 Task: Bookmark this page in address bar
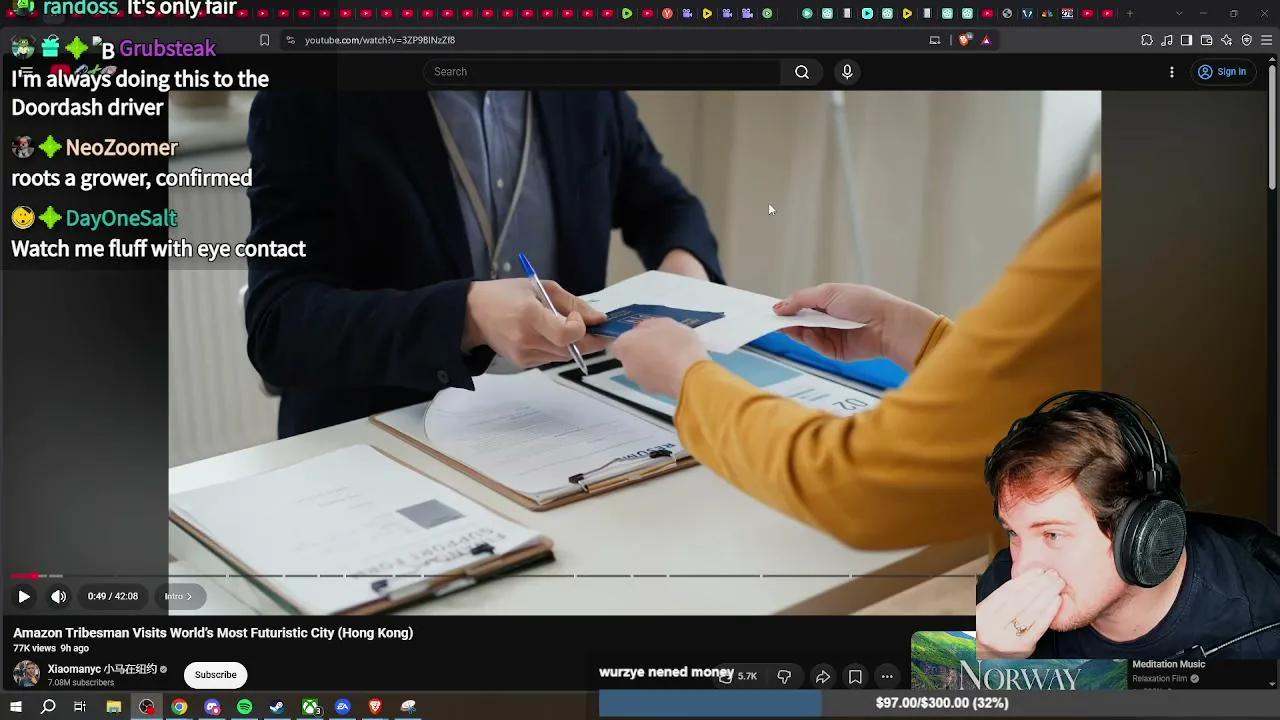[264, 40]
